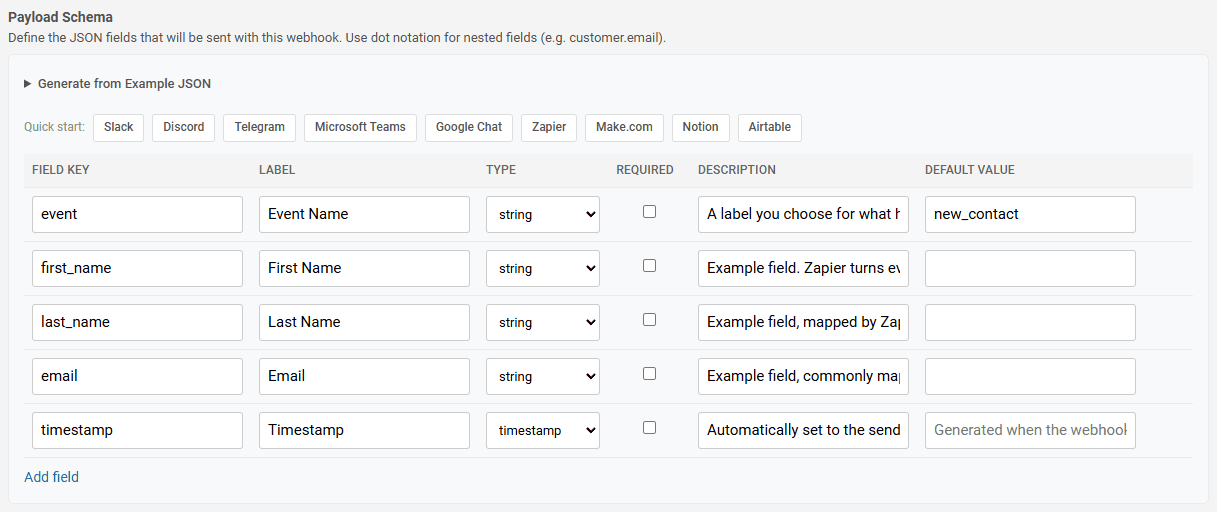Edit the 'Last Name' label input
The image size is (1232, 513).
point(364,322)
